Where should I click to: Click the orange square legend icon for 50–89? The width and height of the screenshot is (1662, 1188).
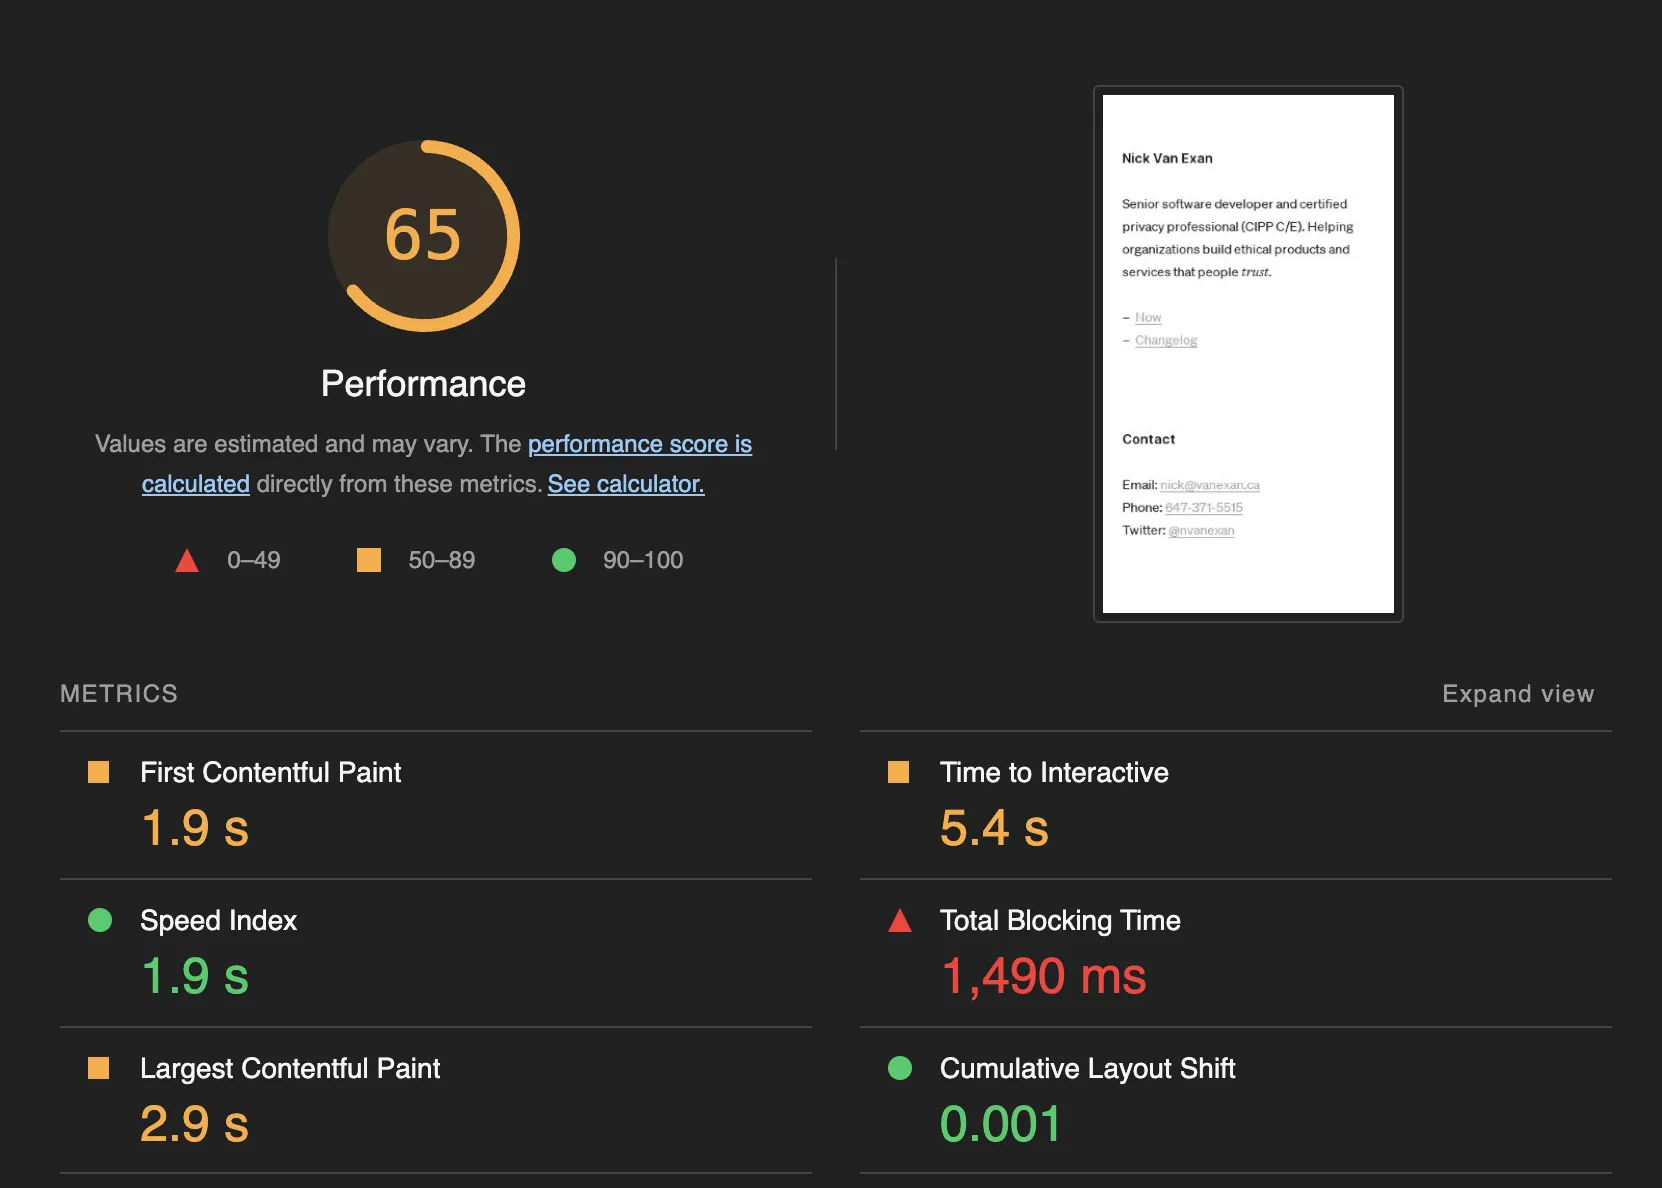pos(369,560)
